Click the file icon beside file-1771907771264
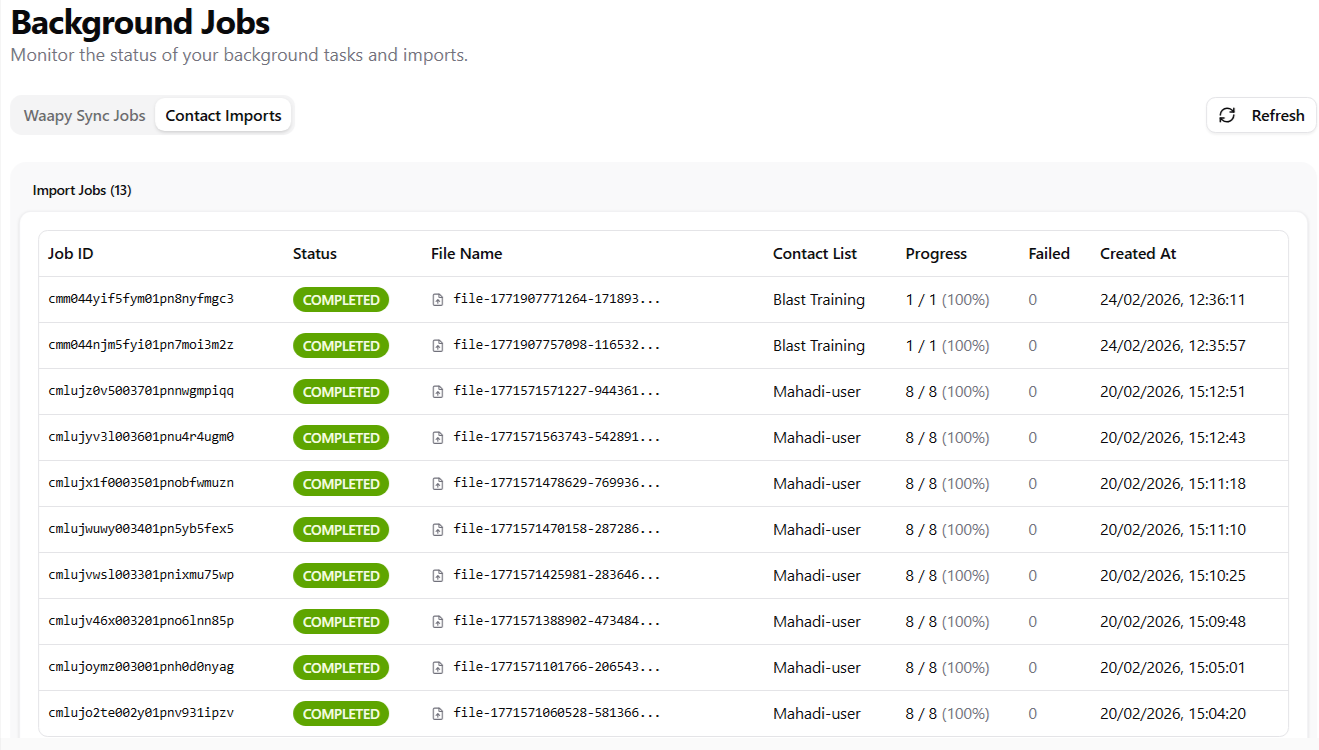Screen dimensions: 1319x750 [438, 300]
